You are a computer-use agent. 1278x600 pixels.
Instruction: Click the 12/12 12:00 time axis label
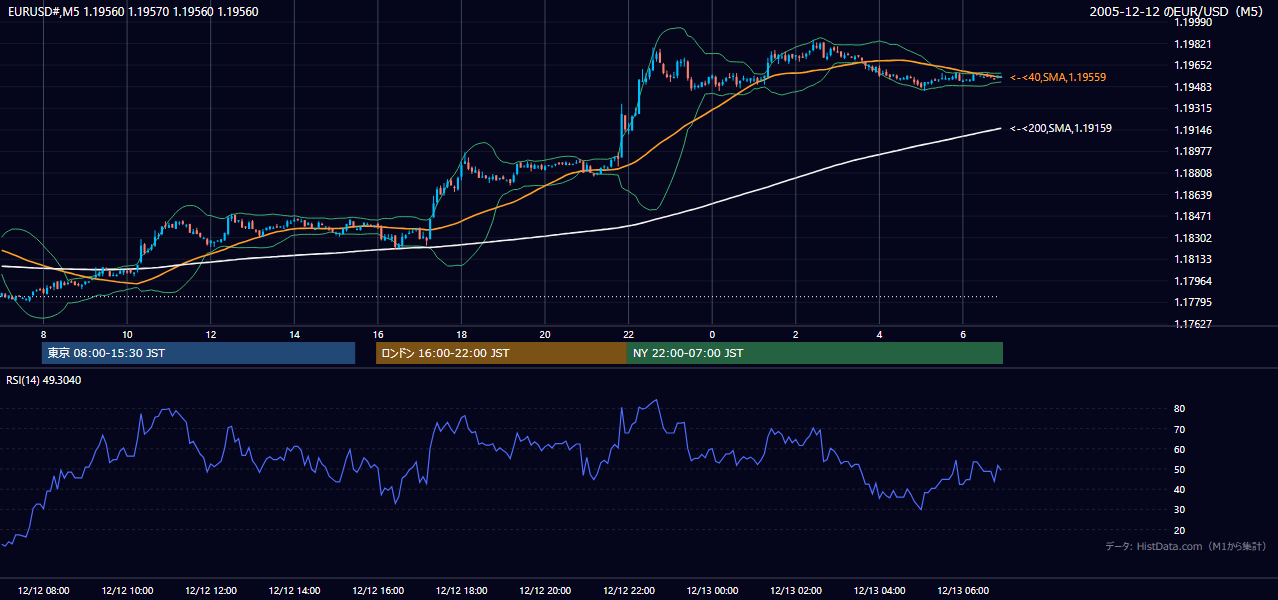tap(210, 591)
